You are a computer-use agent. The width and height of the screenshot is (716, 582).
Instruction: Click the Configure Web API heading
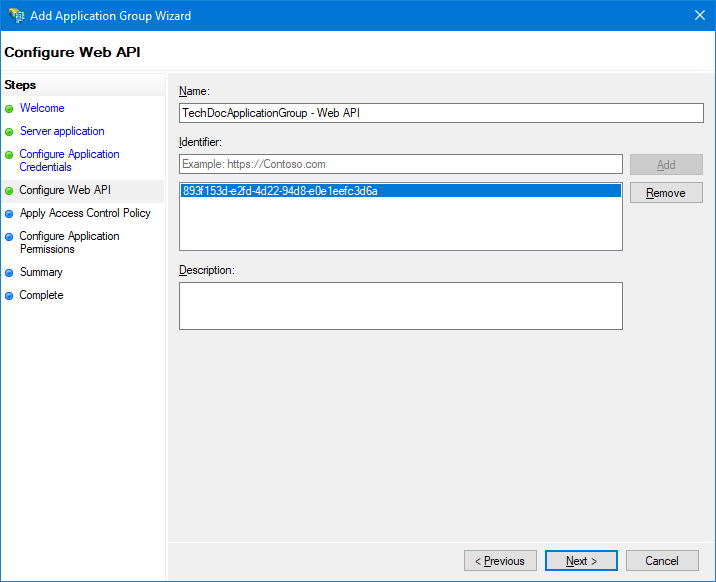(x=72, y=52)
